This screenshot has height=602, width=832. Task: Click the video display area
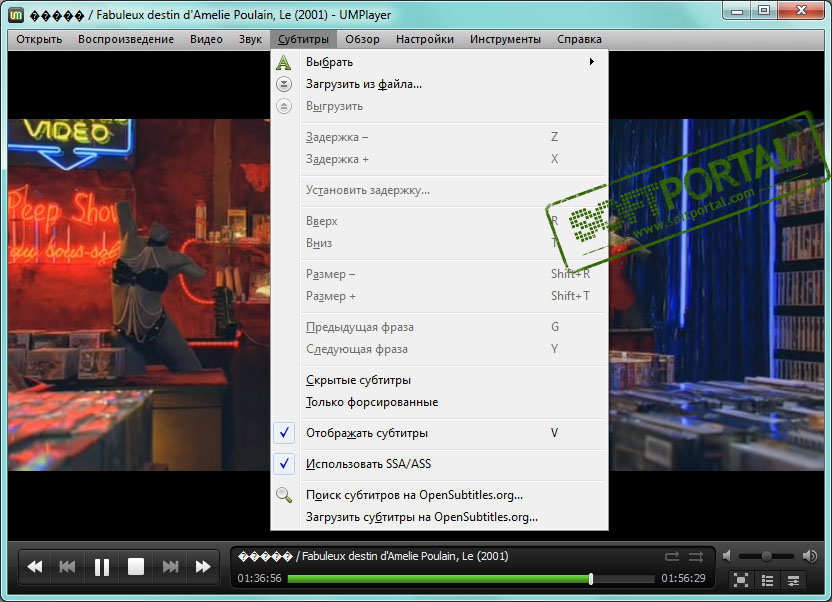(x=138, y=294)
